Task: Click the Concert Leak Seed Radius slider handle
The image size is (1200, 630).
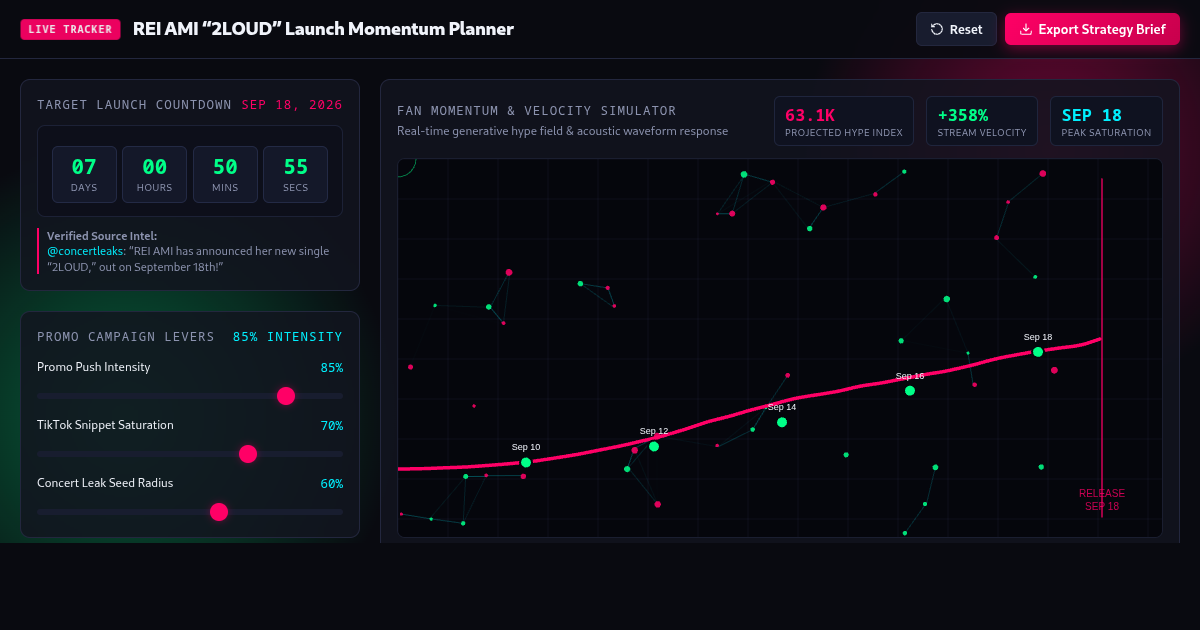Action: coord(219,512)
